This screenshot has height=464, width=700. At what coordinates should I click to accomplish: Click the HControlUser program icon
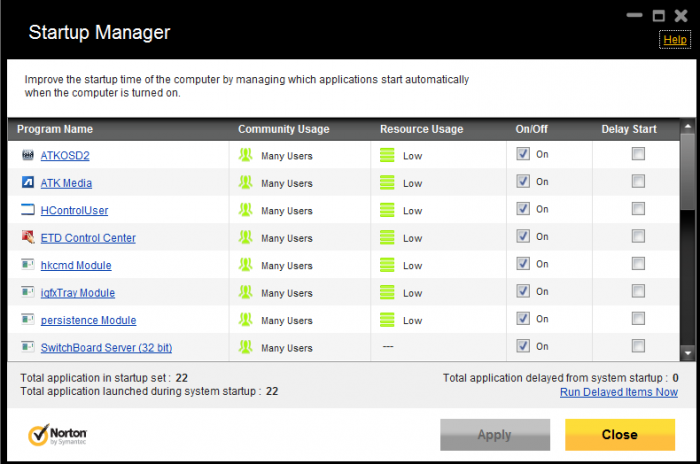(28, 210)
